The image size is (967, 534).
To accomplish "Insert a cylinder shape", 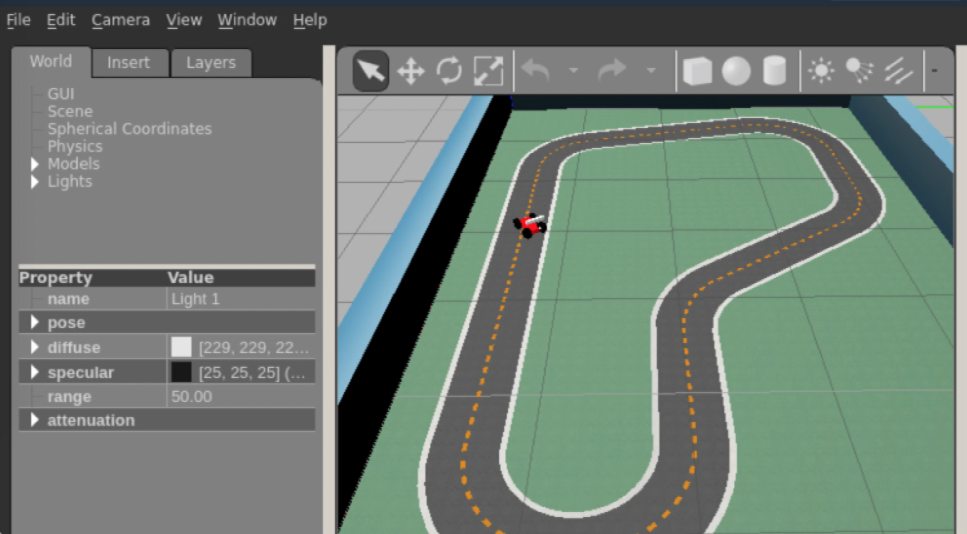I will pos(774,71).
